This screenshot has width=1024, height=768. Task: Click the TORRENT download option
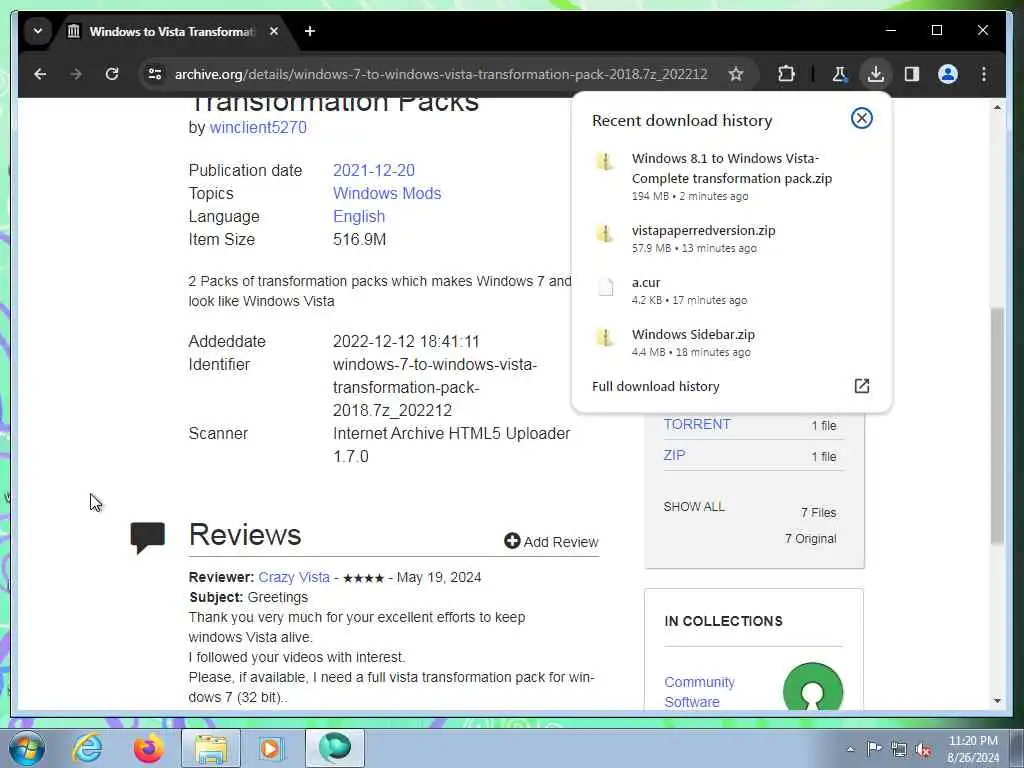697,424
